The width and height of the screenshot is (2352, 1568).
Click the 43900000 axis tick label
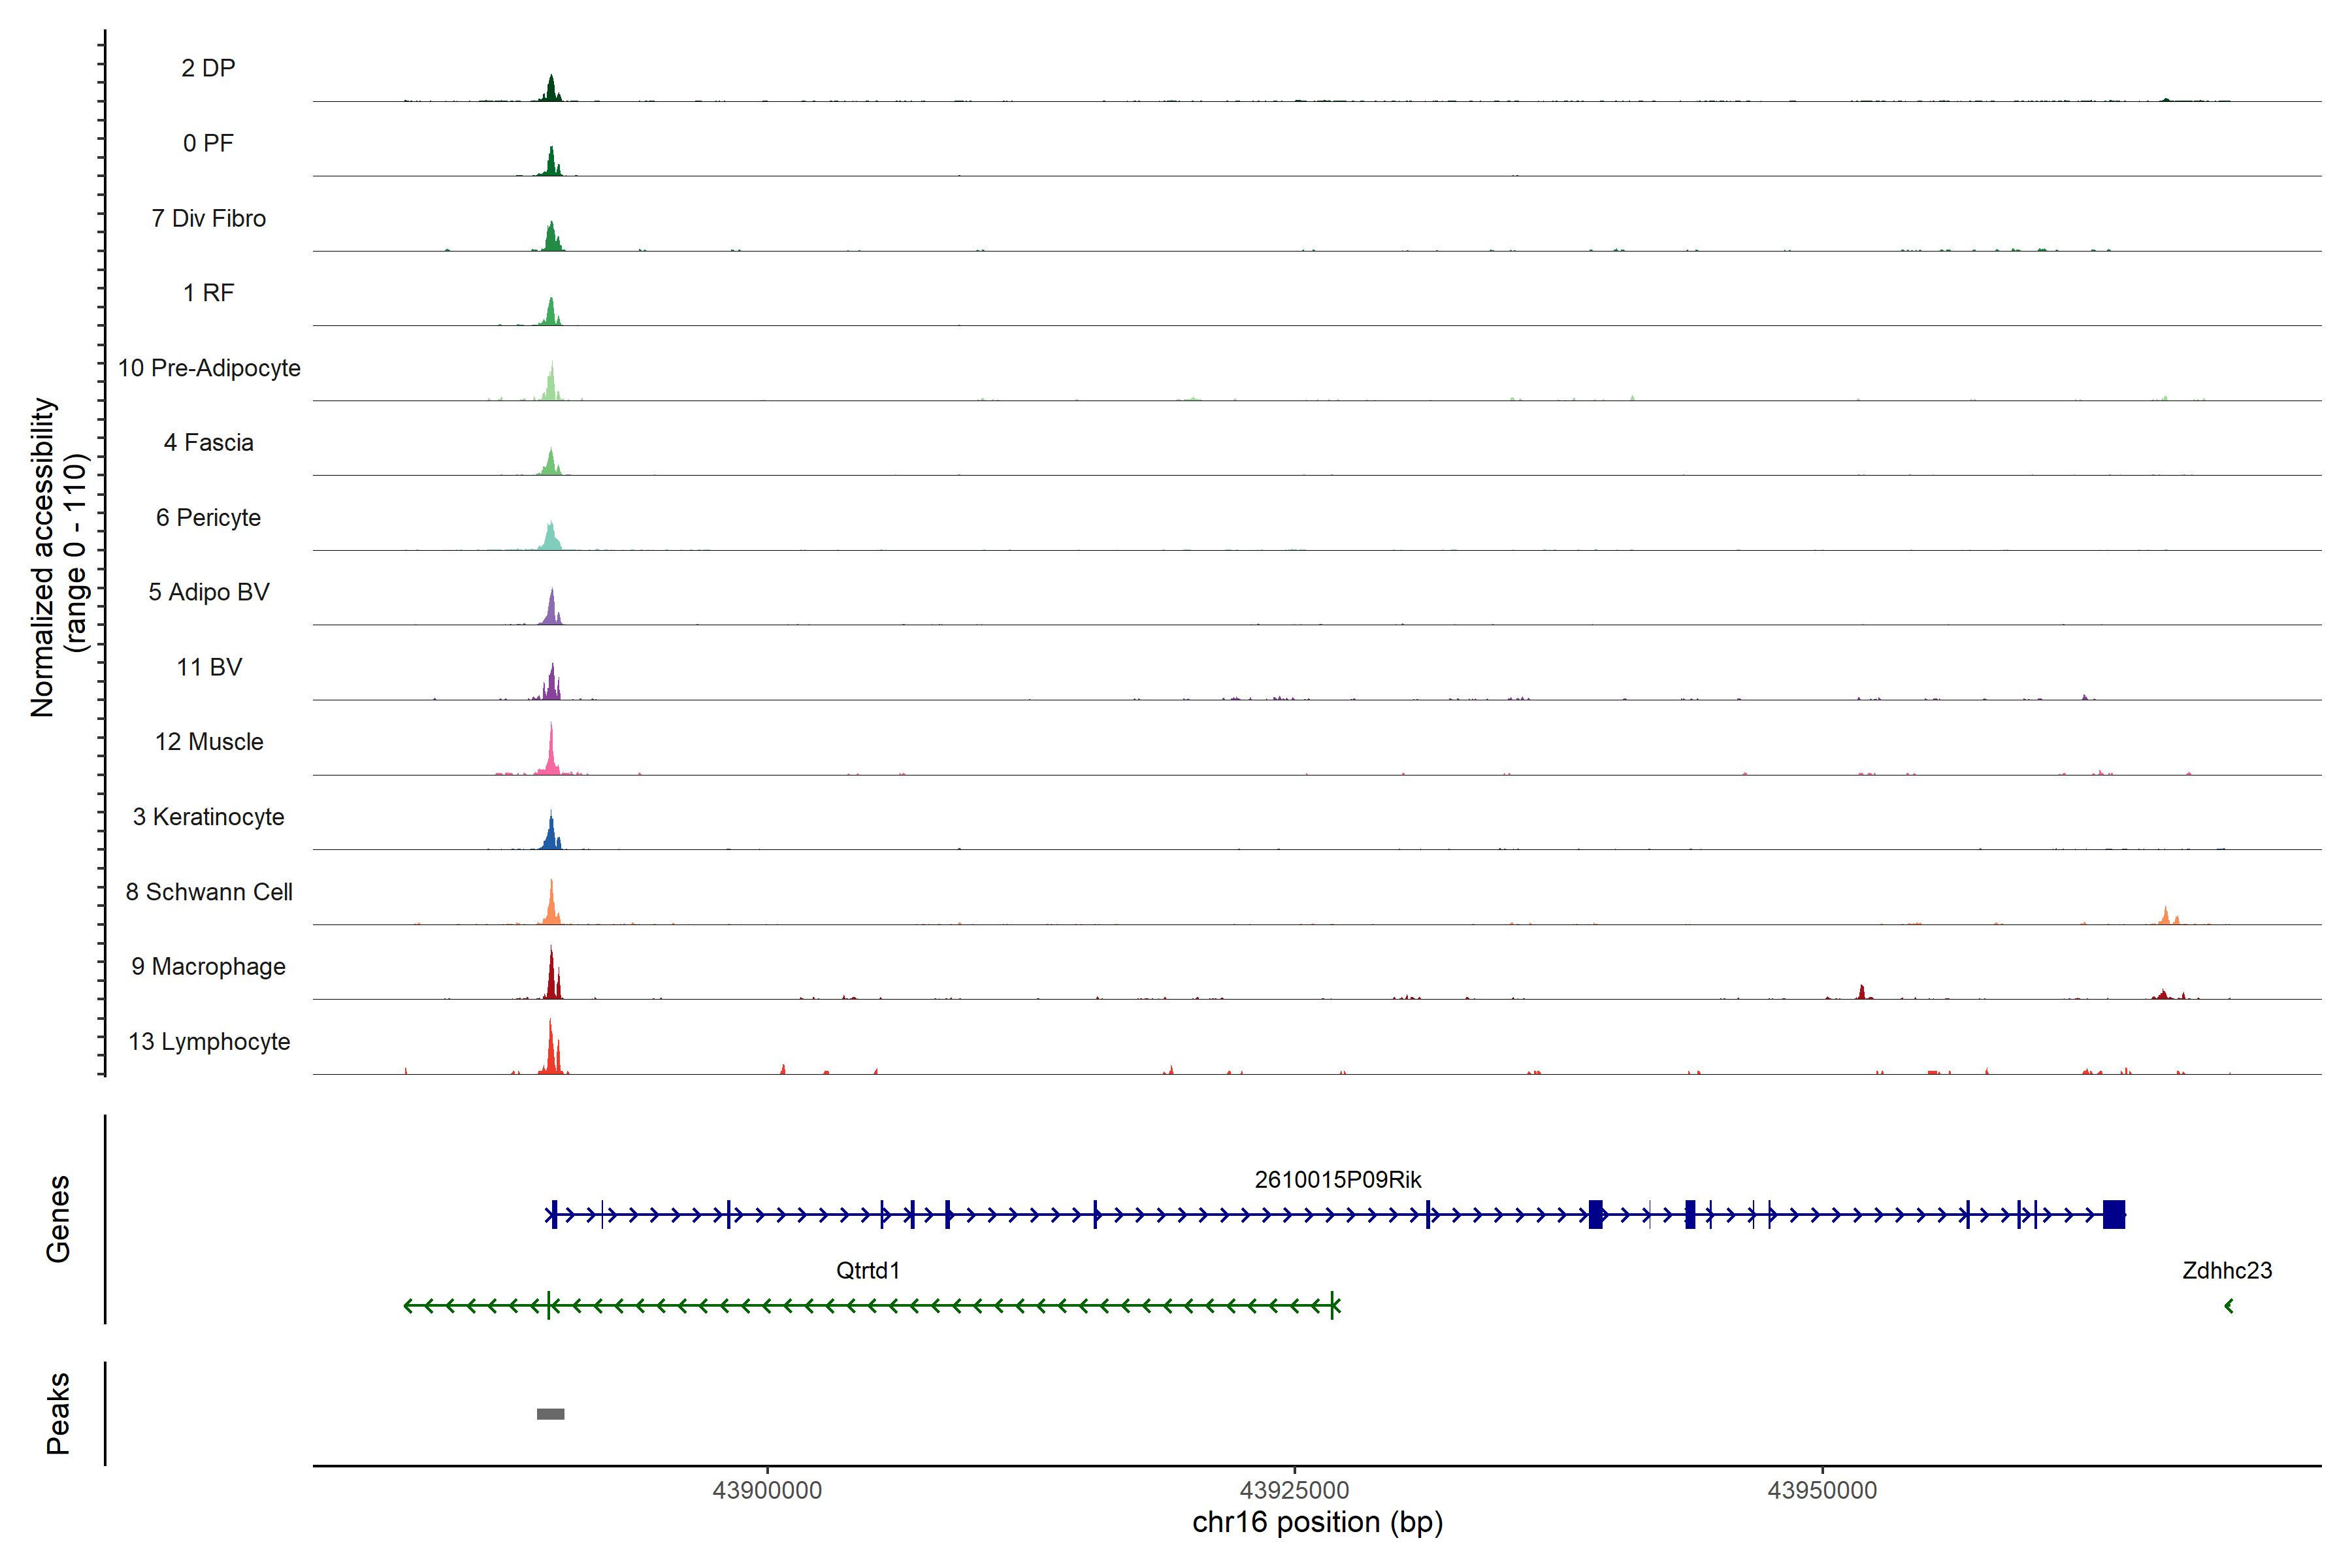tap(767, 1490)
